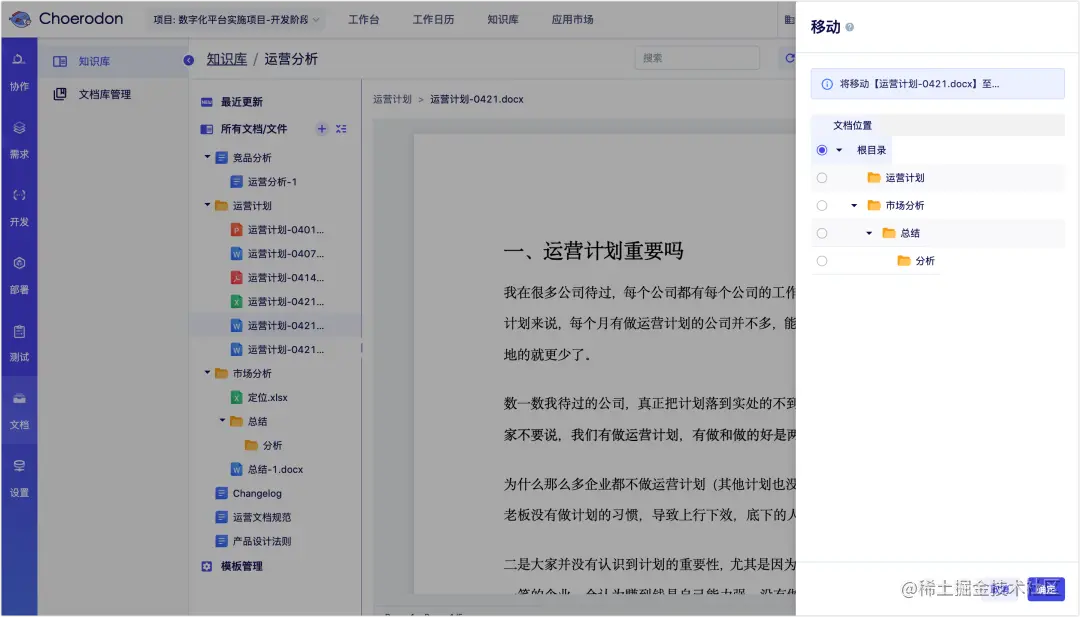Select the 总结 radio button in move panel
The height and width of the screenshot is (617, 1080).
822,233
